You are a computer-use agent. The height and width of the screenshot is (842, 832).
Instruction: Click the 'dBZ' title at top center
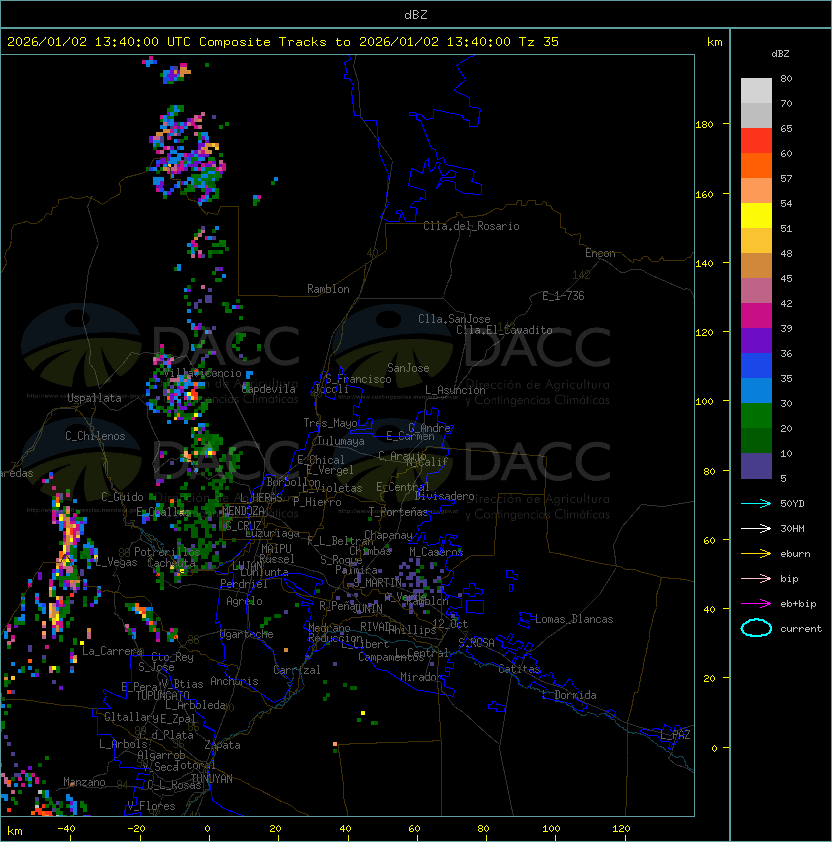(416, 14)
